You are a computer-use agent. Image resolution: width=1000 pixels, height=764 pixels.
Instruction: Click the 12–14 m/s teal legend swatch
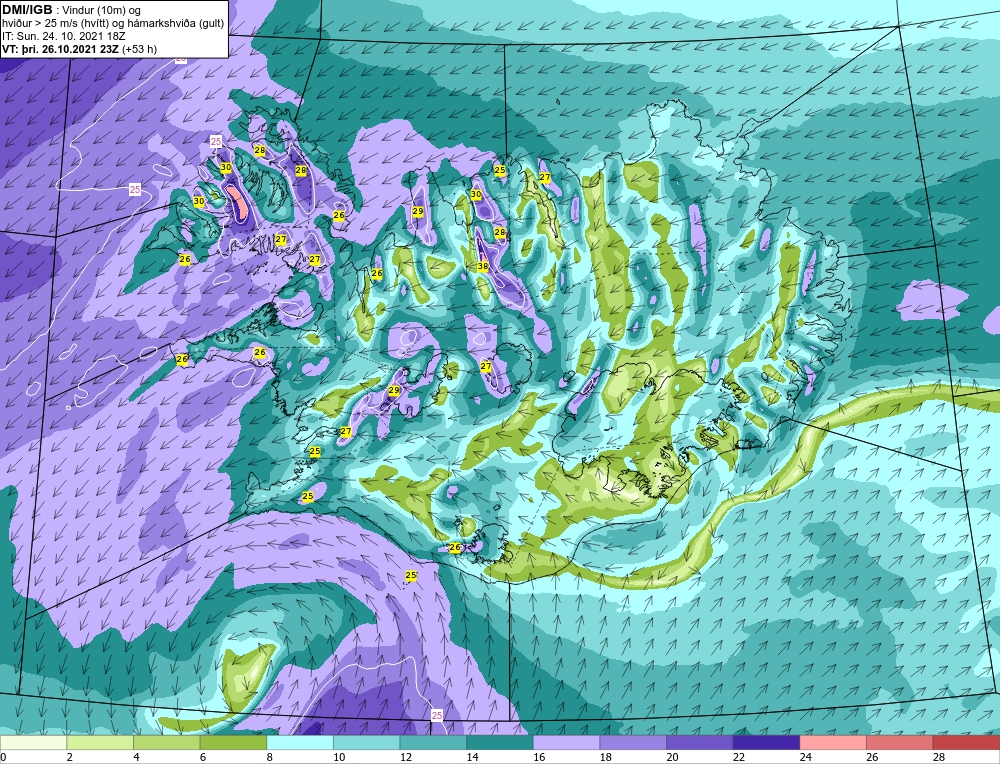tap(433, 743)
